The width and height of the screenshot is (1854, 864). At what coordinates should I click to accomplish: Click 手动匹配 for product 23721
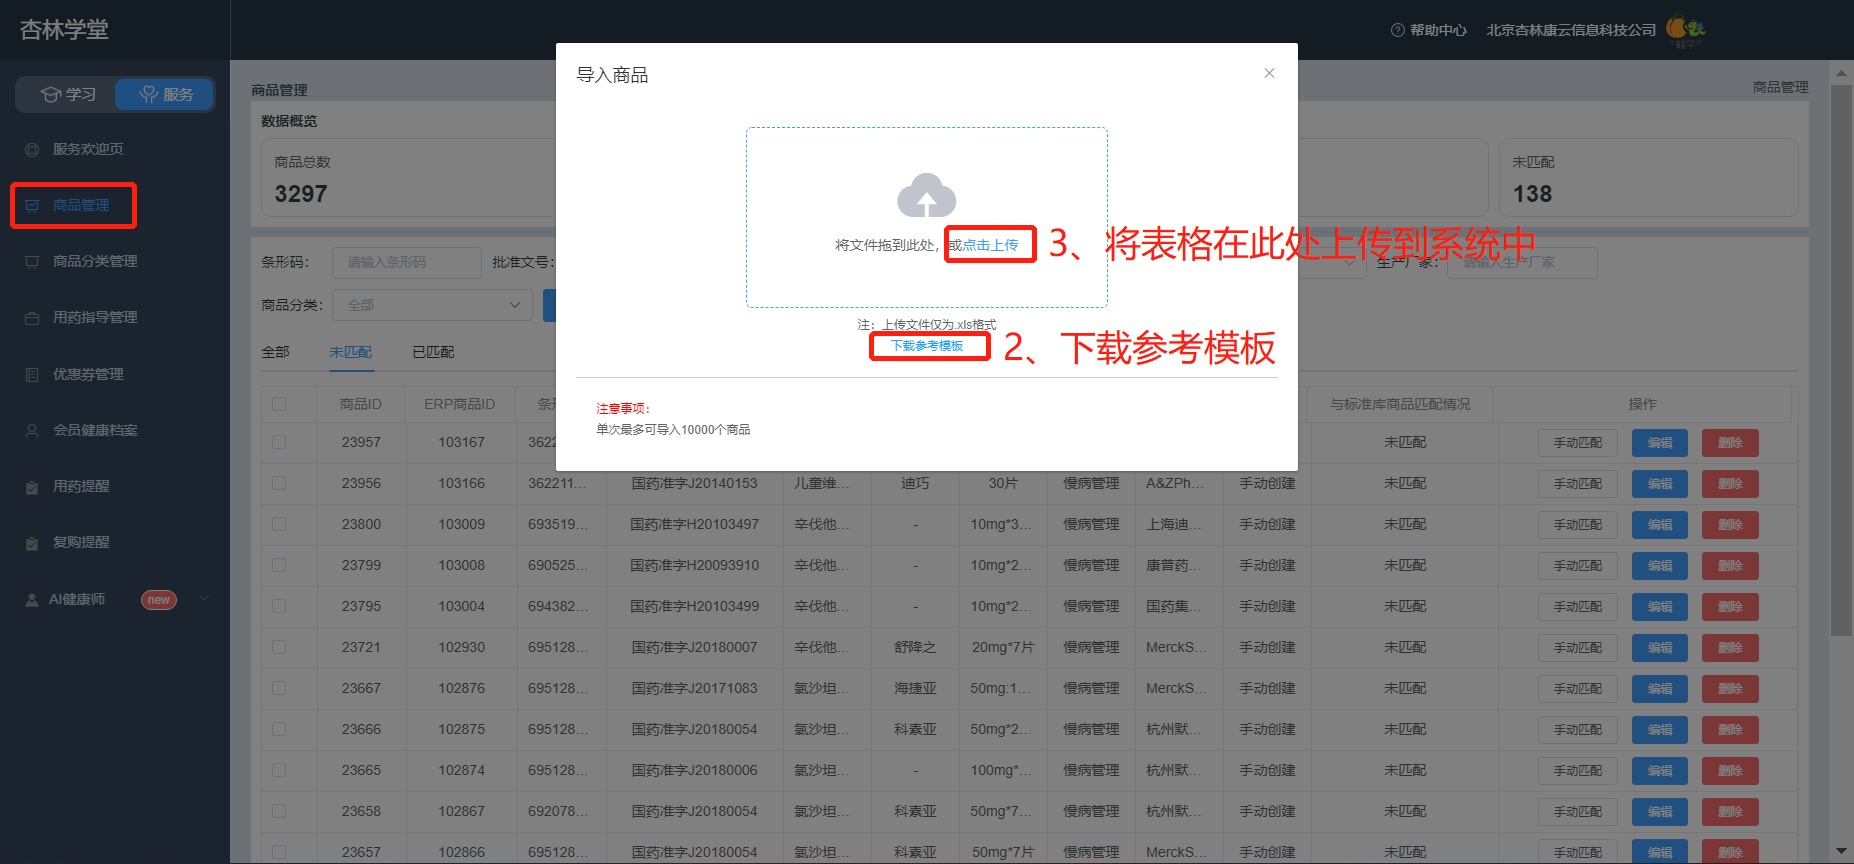point(1578,648)
